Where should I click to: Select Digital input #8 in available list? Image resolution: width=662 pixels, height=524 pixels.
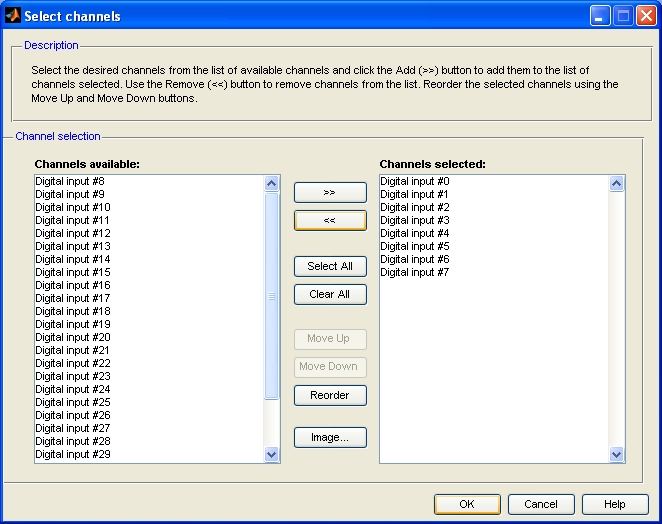point(70,181)
